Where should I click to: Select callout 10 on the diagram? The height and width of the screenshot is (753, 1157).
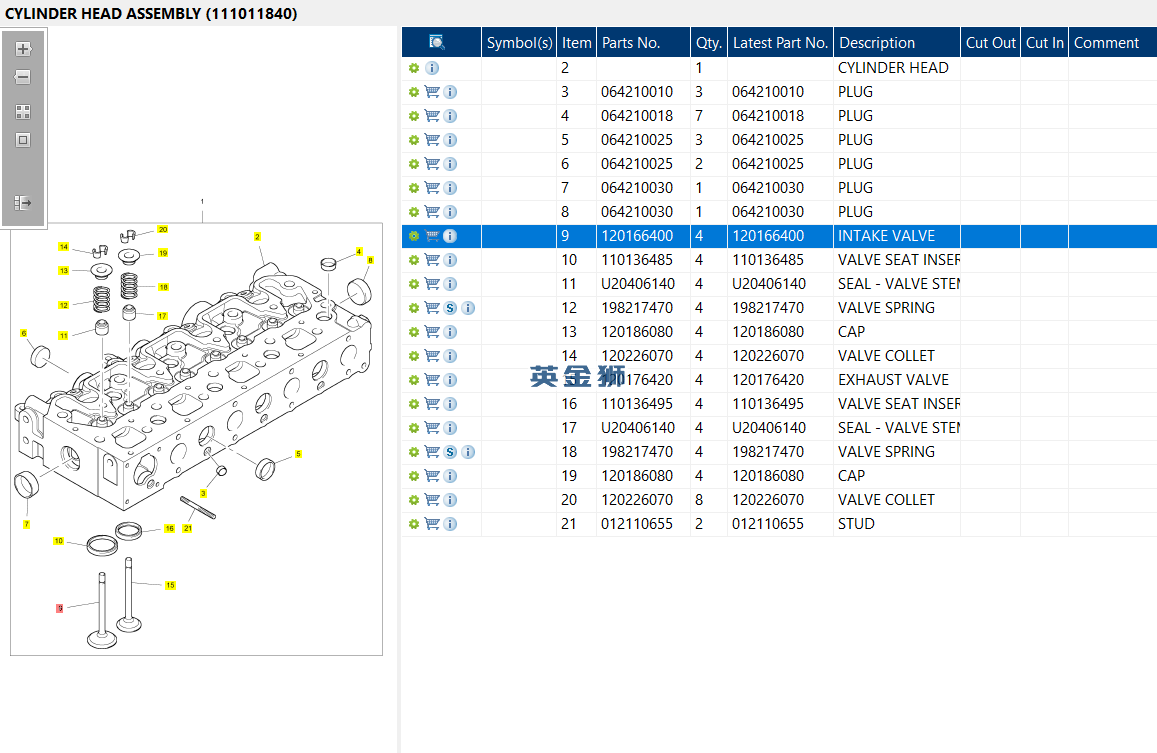pyautogui.click(x=59, y=541)
